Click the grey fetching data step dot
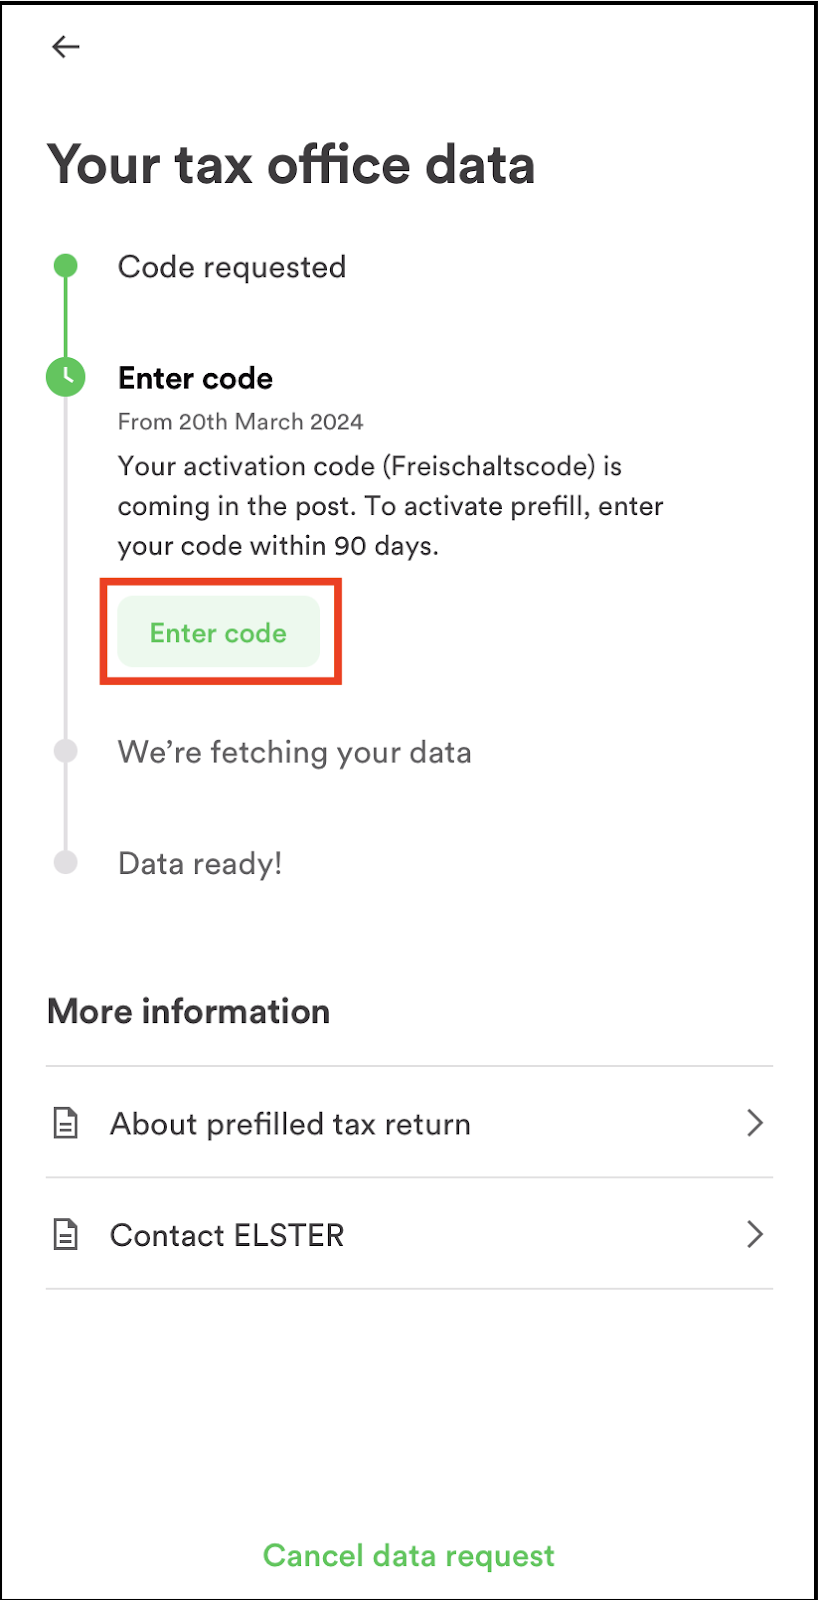The width and height of the screenshot is (818, 1600). 66,751
